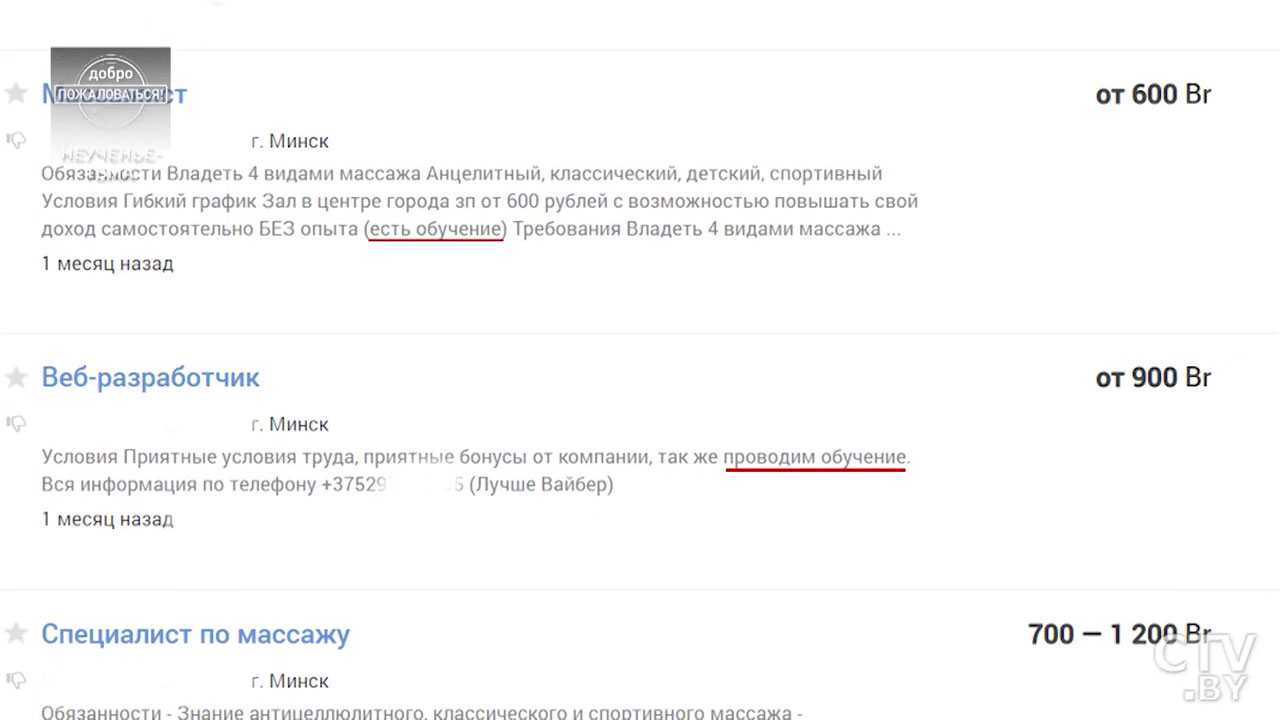1280x720 pixels.
Task: Star the first listing priced от 600 Br
Action: pyautogui.click(x=15, y=93)
